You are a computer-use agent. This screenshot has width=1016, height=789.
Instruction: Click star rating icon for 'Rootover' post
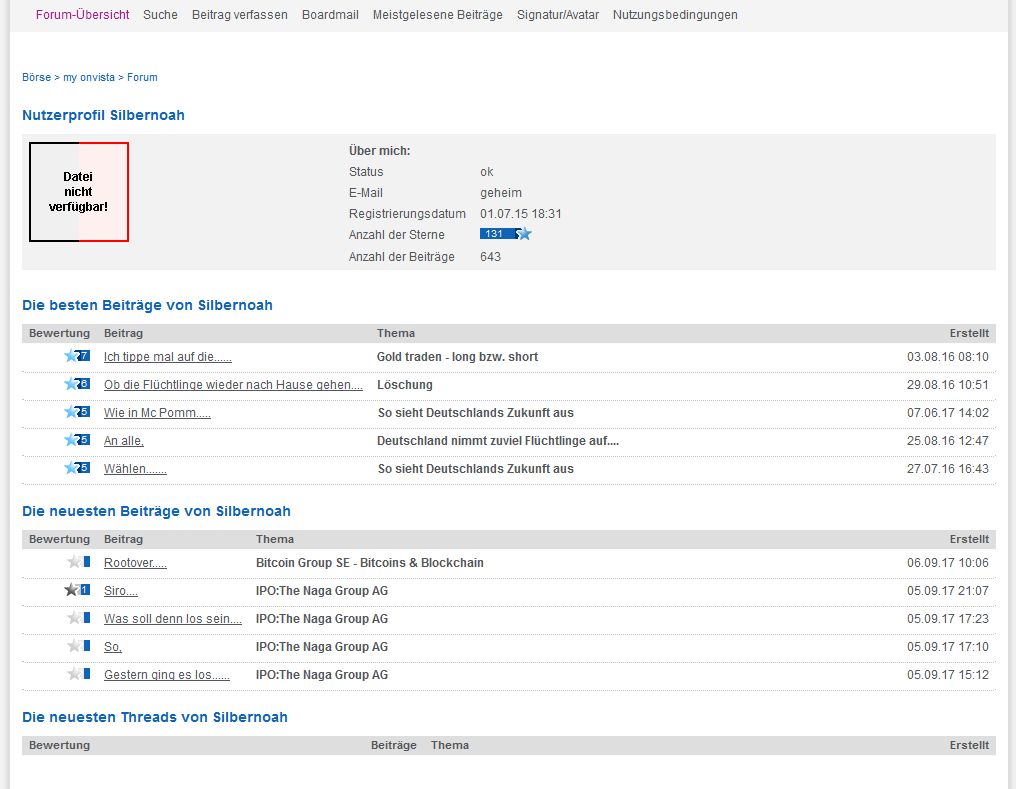click(x=77, y=563)
